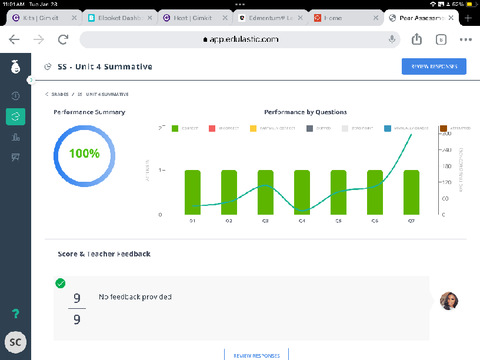Click the yellow Partially Correct legend swatch
The width and height of the screenshot is (480, 360).
tap(253, 128)
